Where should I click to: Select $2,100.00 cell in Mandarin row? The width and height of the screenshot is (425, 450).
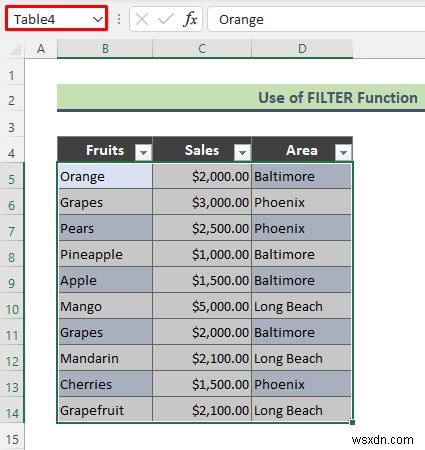click(202, 358)
